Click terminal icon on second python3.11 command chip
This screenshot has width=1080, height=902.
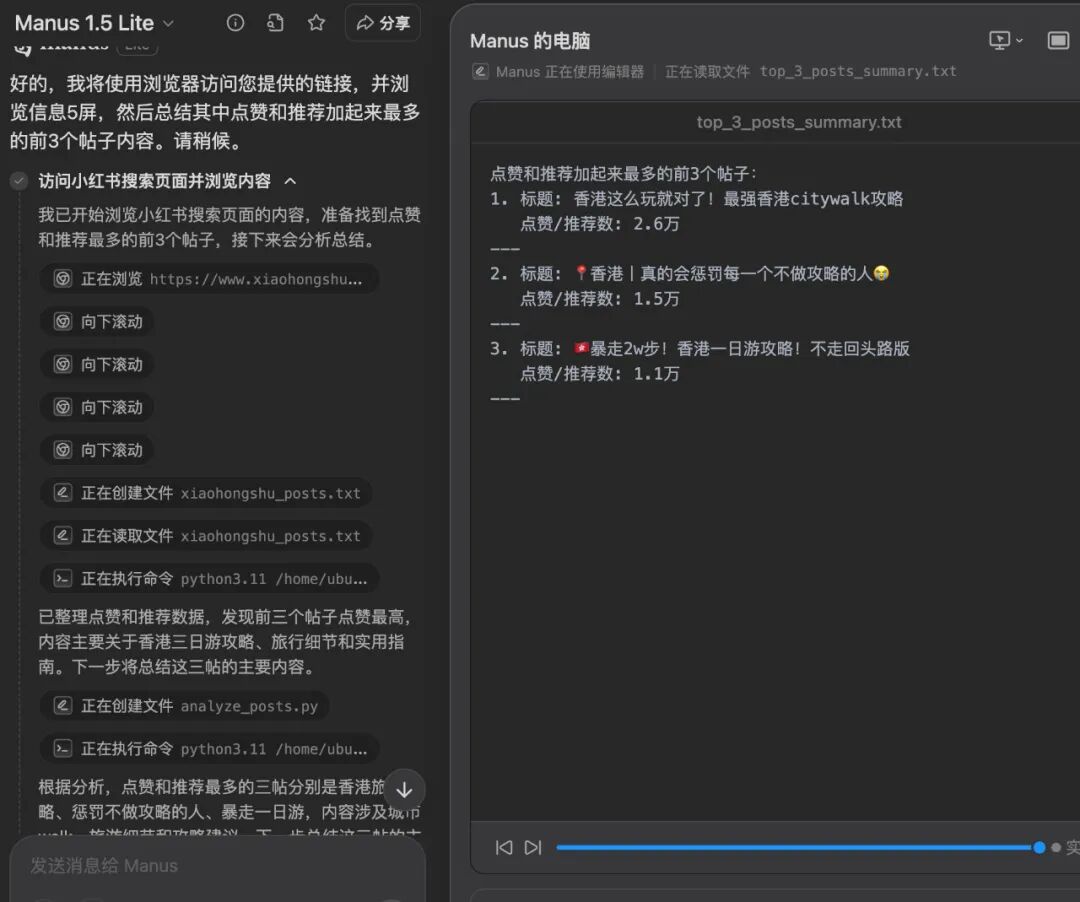click(63, 748)
